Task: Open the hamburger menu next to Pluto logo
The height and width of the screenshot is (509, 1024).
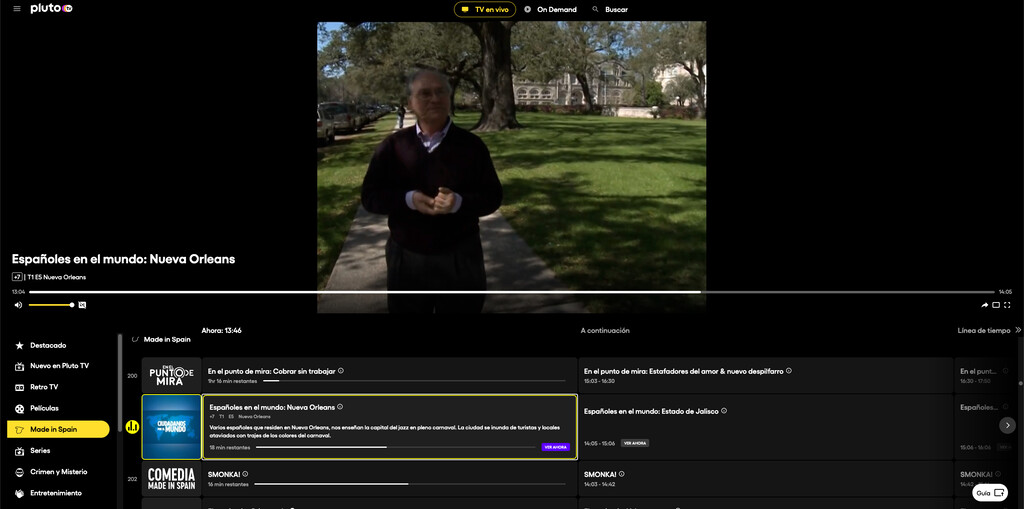Action: coord(16,9)
